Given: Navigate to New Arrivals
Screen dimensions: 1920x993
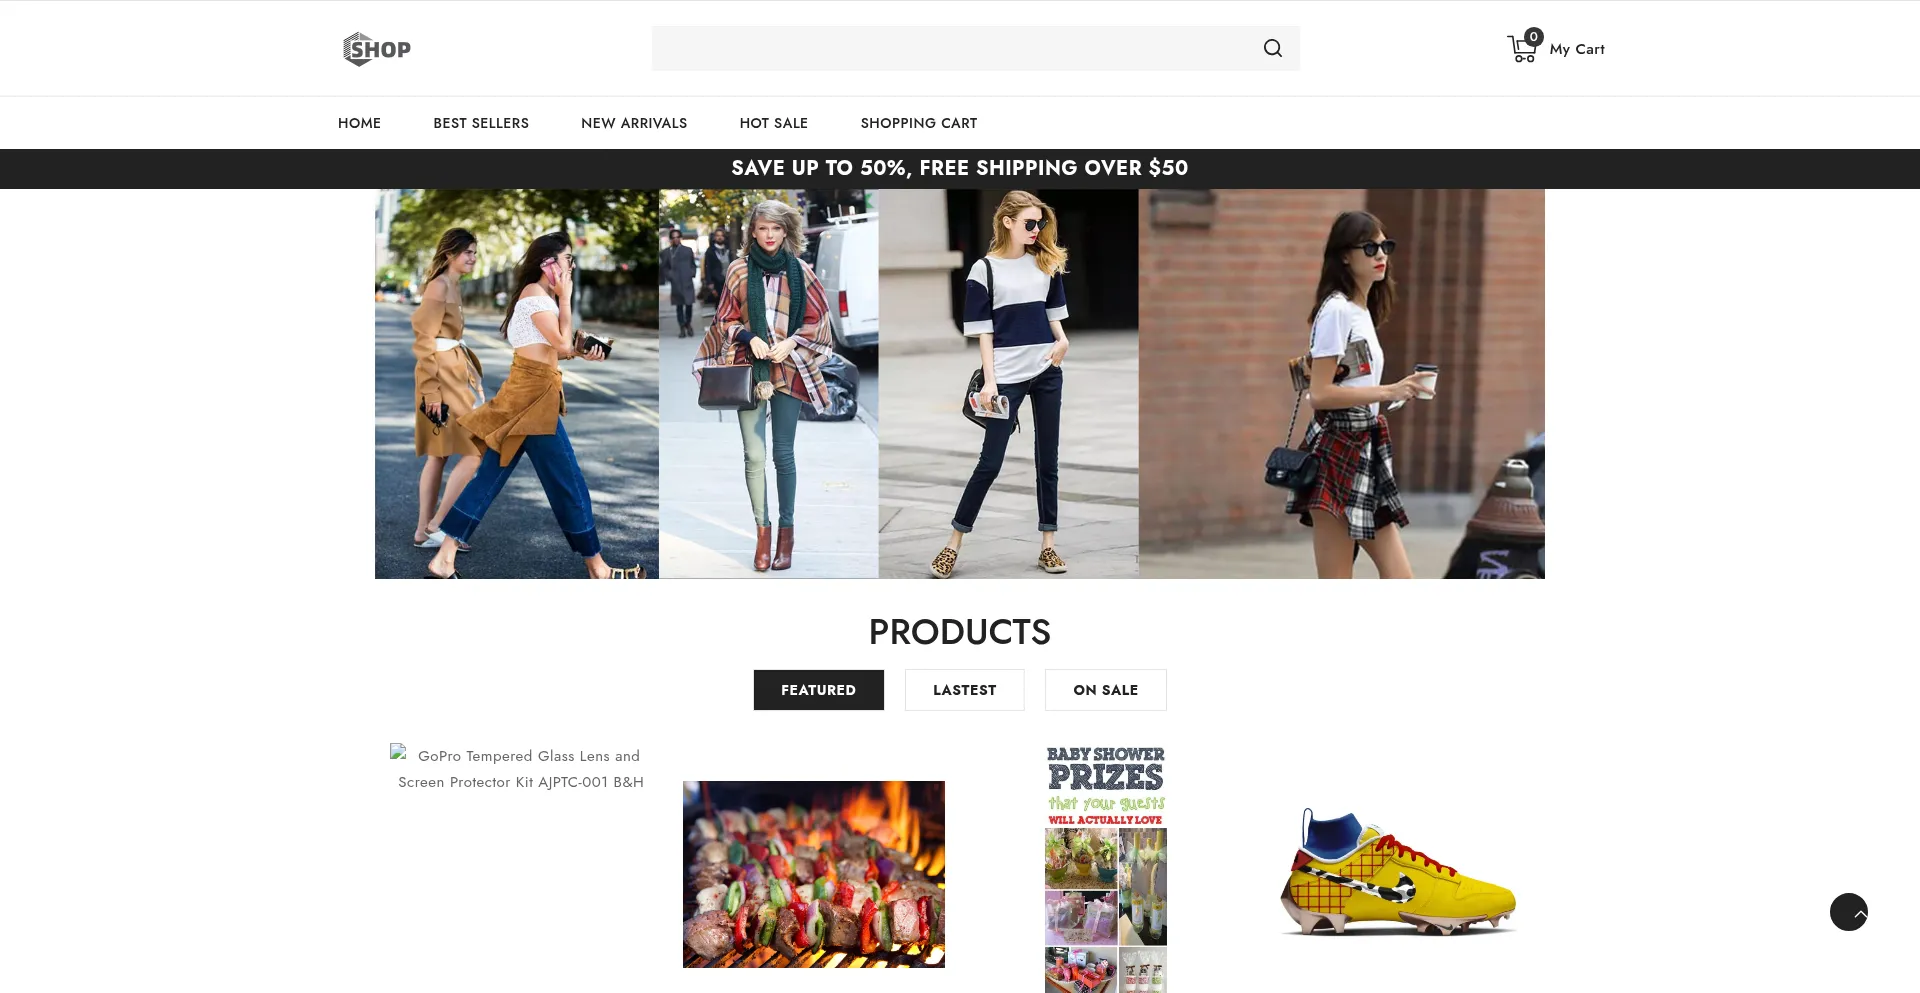Looking at the screenshot, I should (634, 123).
